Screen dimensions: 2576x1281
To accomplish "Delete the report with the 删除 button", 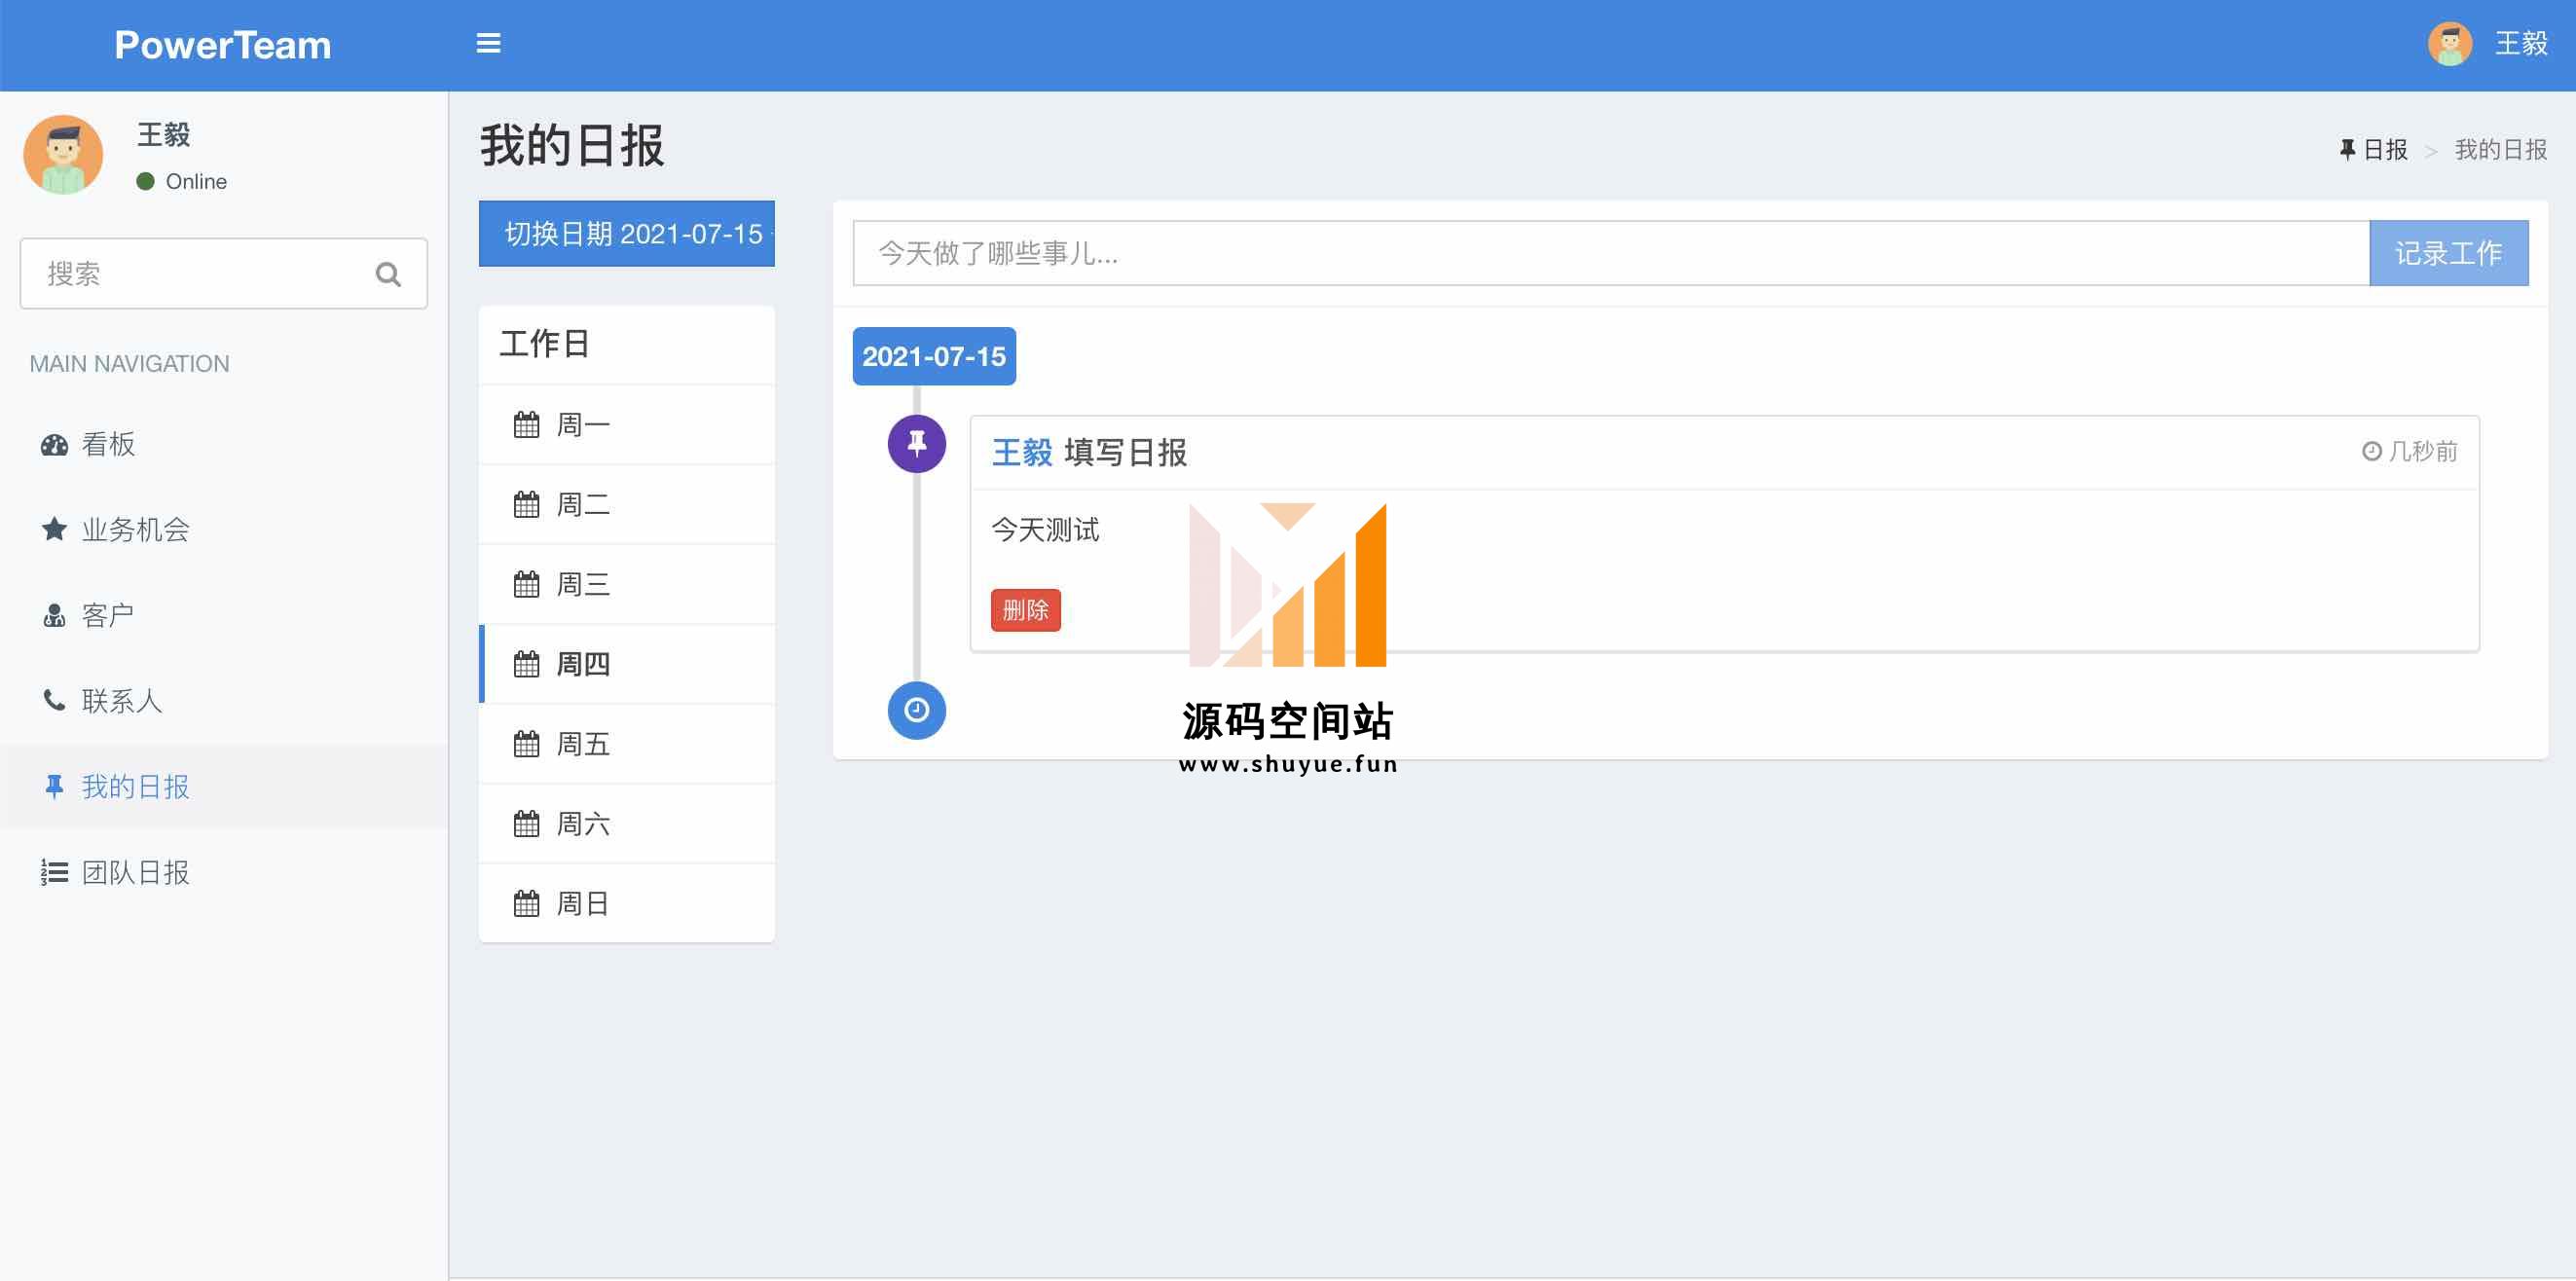I will point(1026,610).
